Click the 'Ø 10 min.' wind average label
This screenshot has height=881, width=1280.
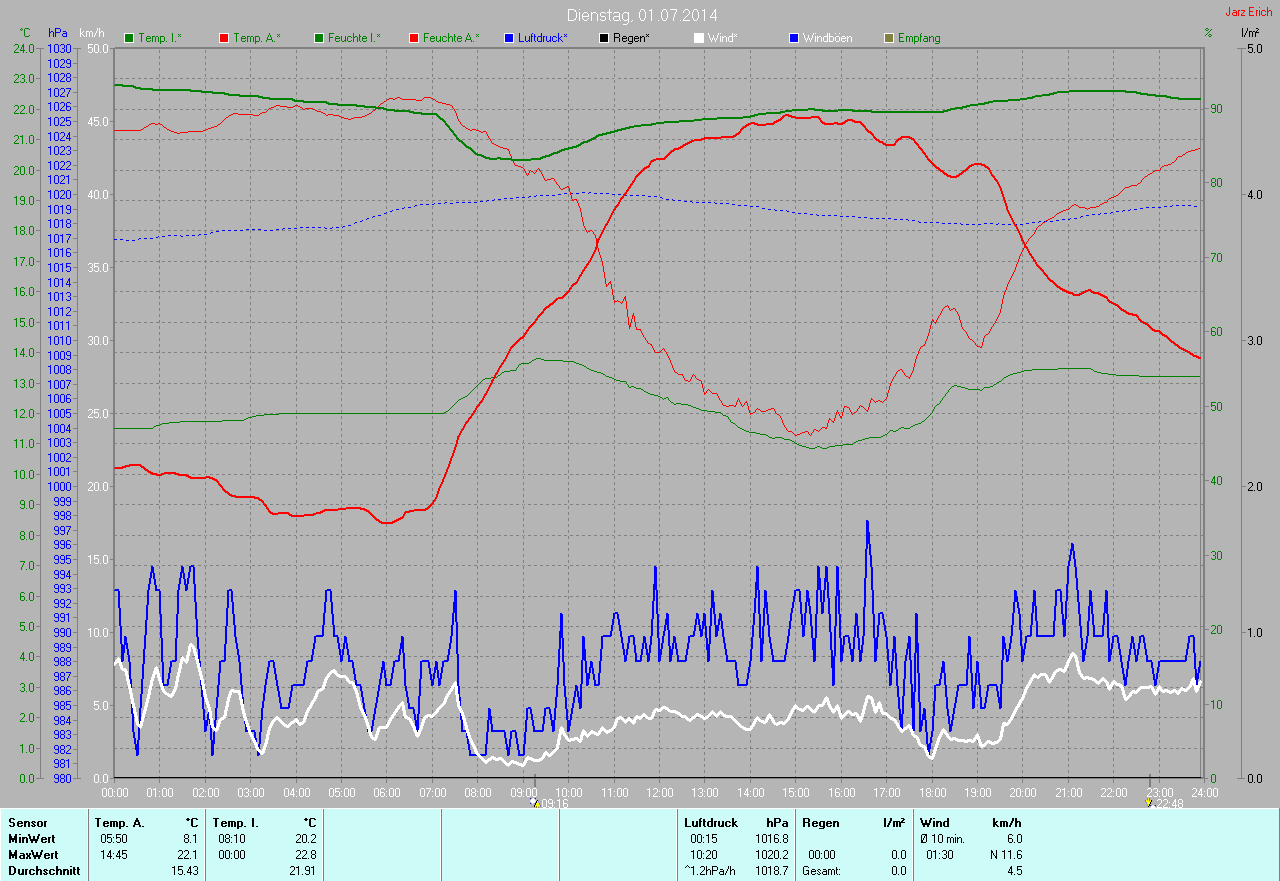944,839
